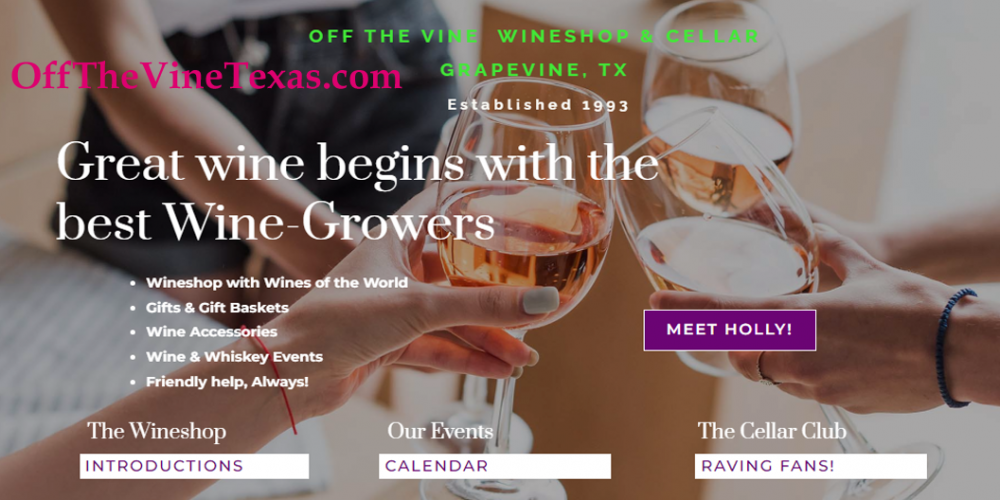The width and height of the screenshot is (1000, 500).
Task: Click the Great wine begins headline
Action: [x=357, y=163]
